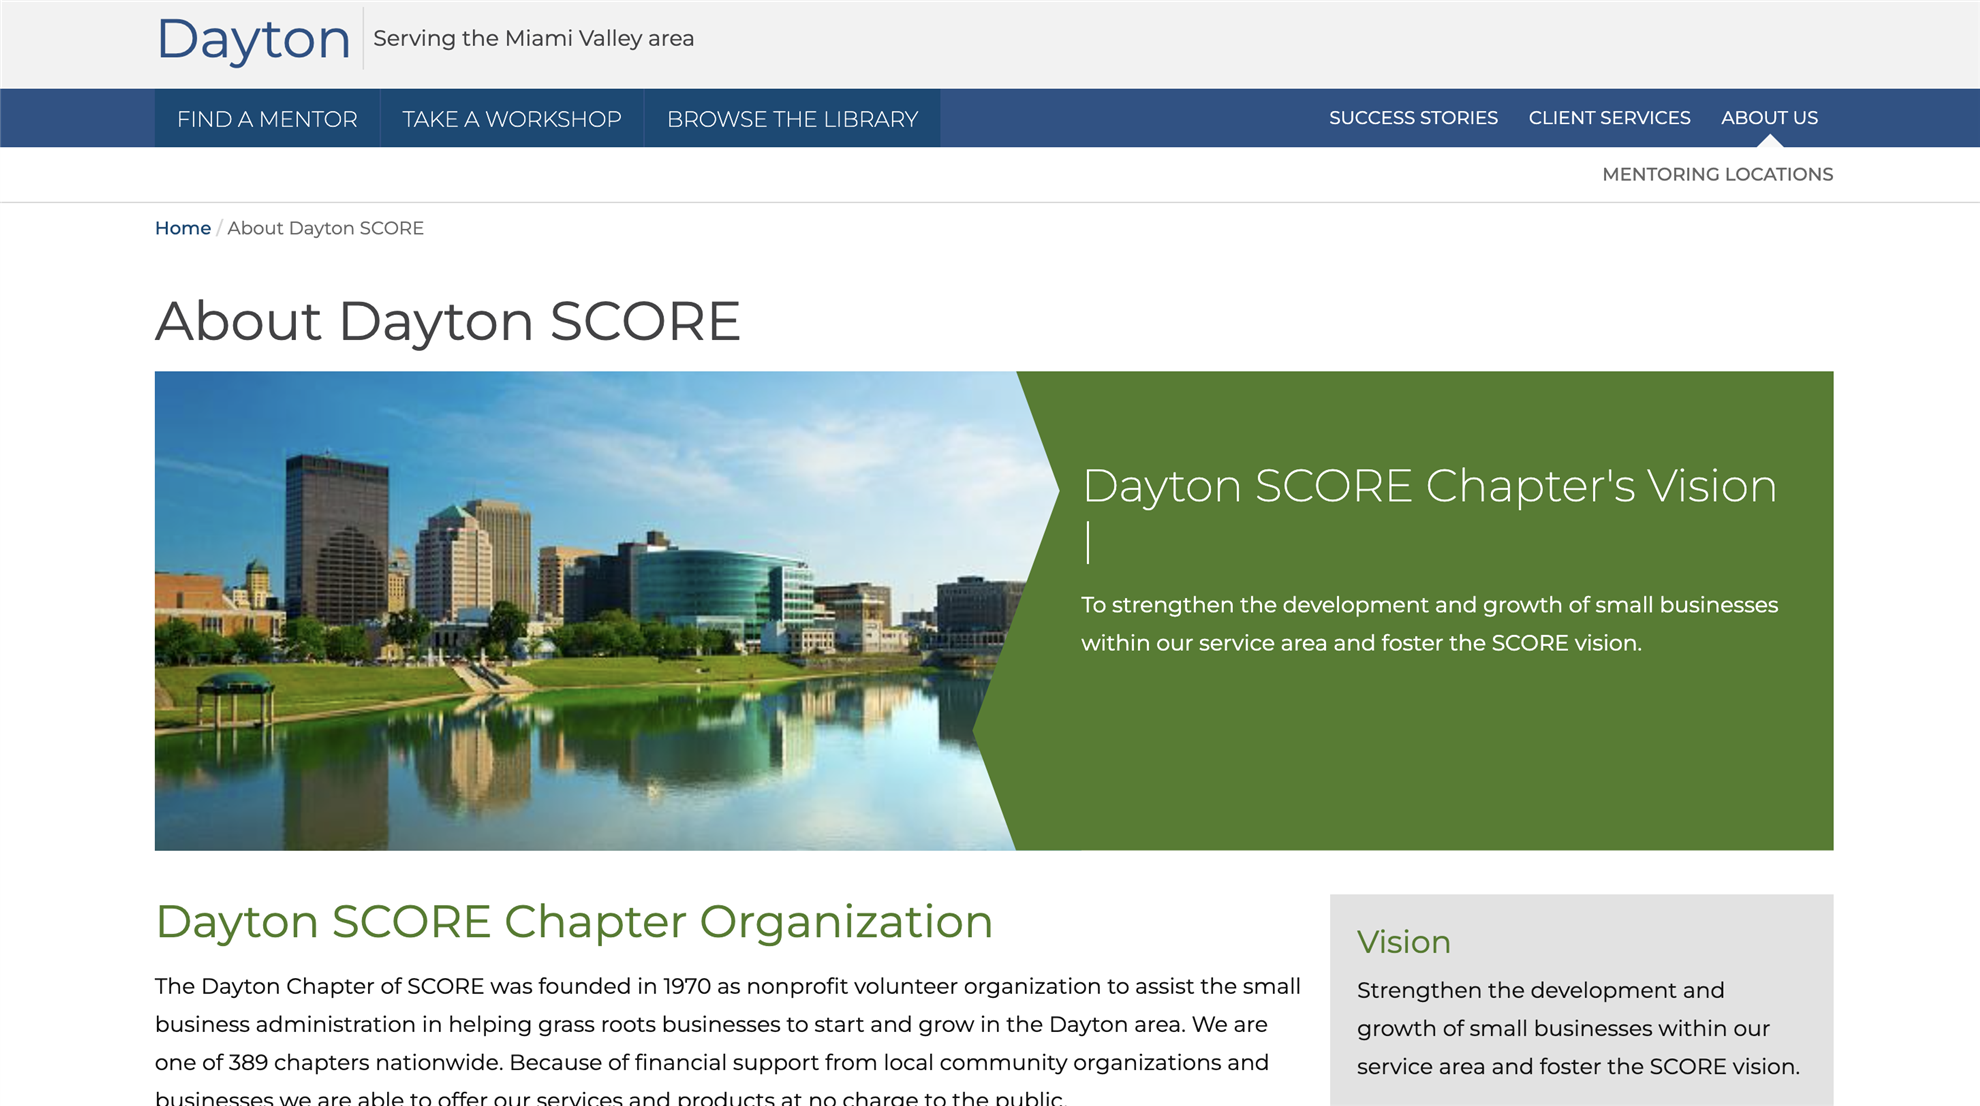Screen dimensions: 1980x1106
Task: Click the Serving the Miami Valley tagline
Action: click(533, 38)
